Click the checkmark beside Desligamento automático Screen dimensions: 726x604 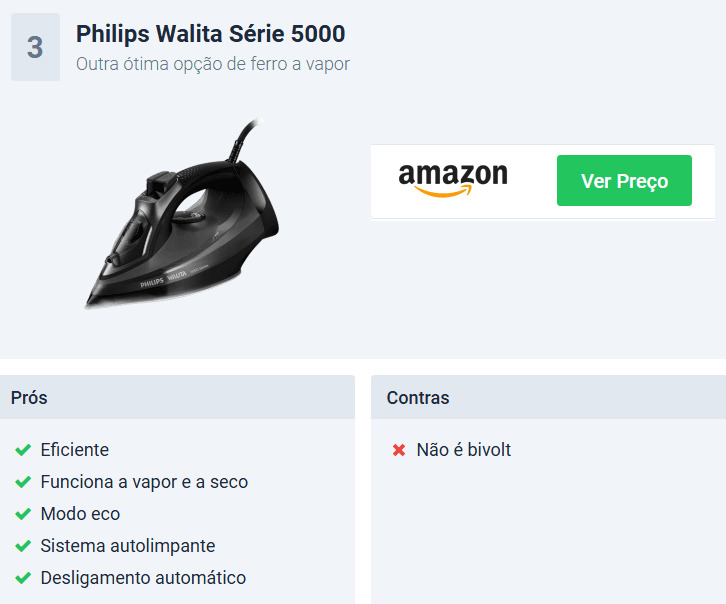[x=23, y=578]
